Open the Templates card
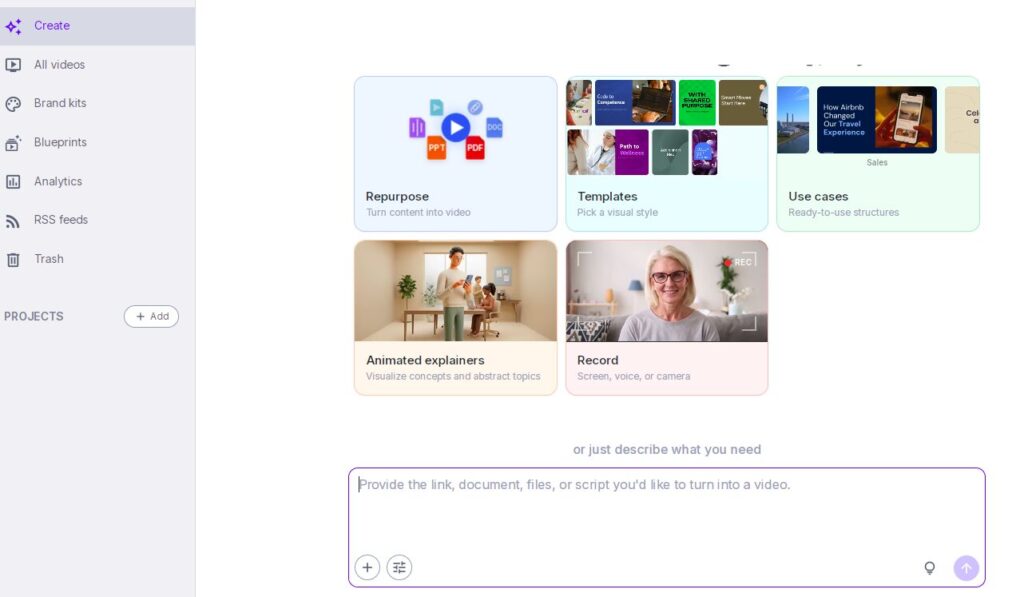This screenshot has width=1024, height=597. 667,154
